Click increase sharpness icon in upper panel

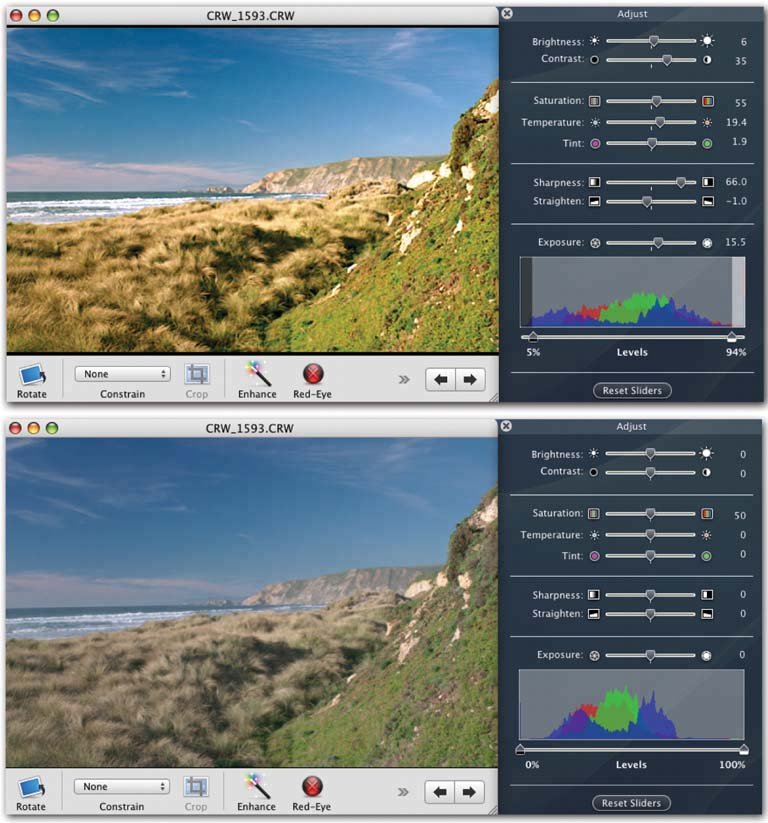708,182
